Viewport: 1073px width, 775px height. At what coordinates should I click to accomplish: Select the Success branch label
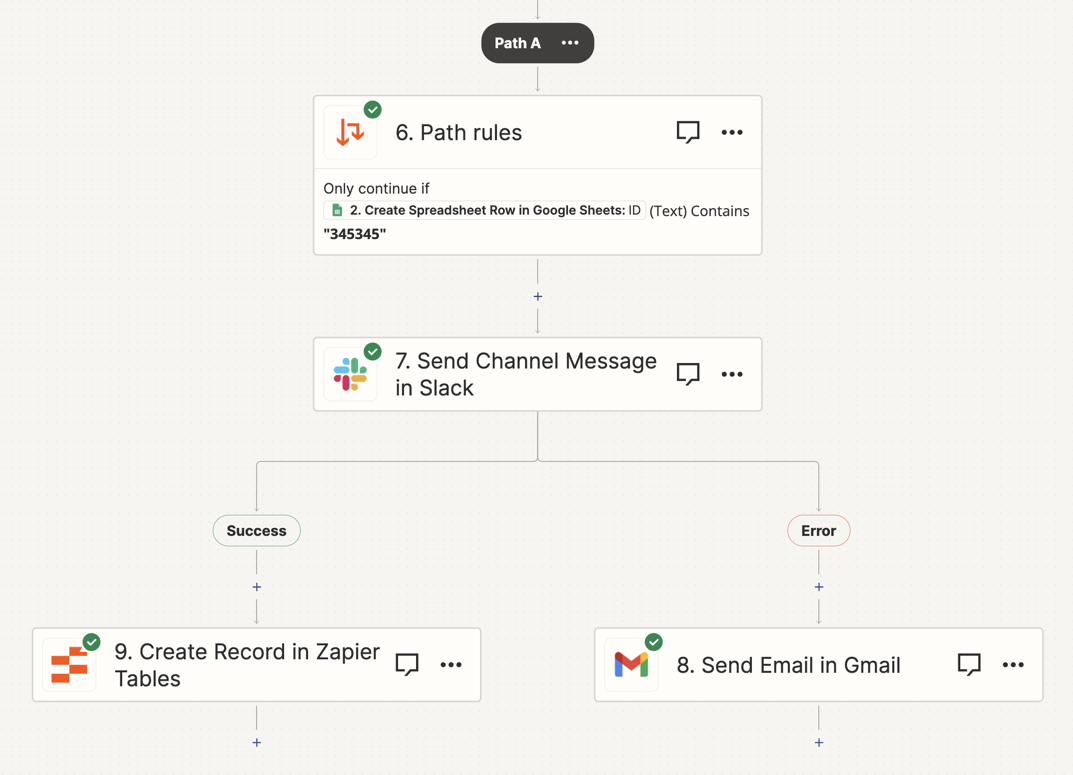click(x=256, y=530)
